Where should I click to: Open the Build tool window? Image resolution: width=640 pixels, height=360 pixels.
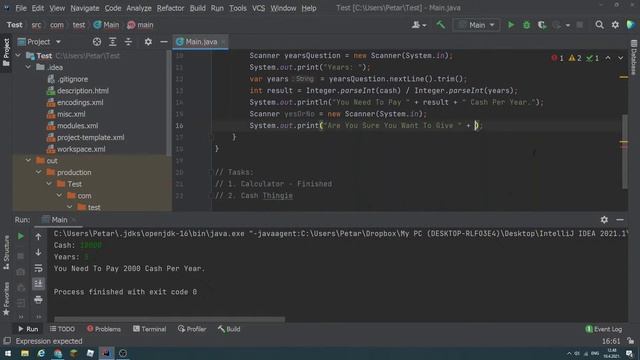(x=229, y=329)
